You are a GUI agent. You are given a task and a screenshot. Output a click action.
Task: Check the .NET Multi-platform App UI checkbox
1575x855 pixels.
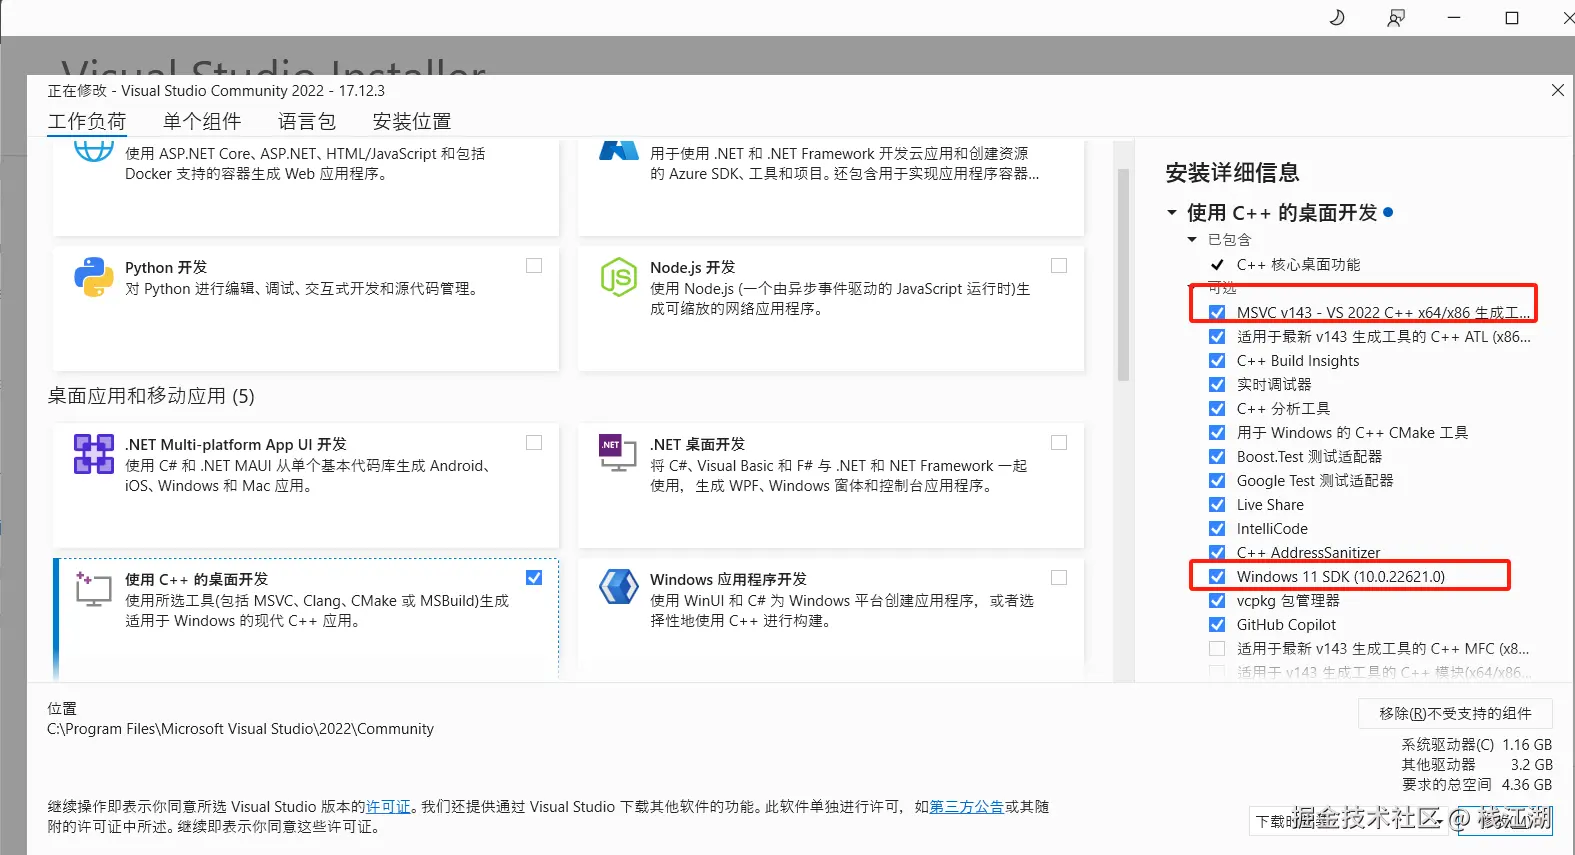(534, 443)
